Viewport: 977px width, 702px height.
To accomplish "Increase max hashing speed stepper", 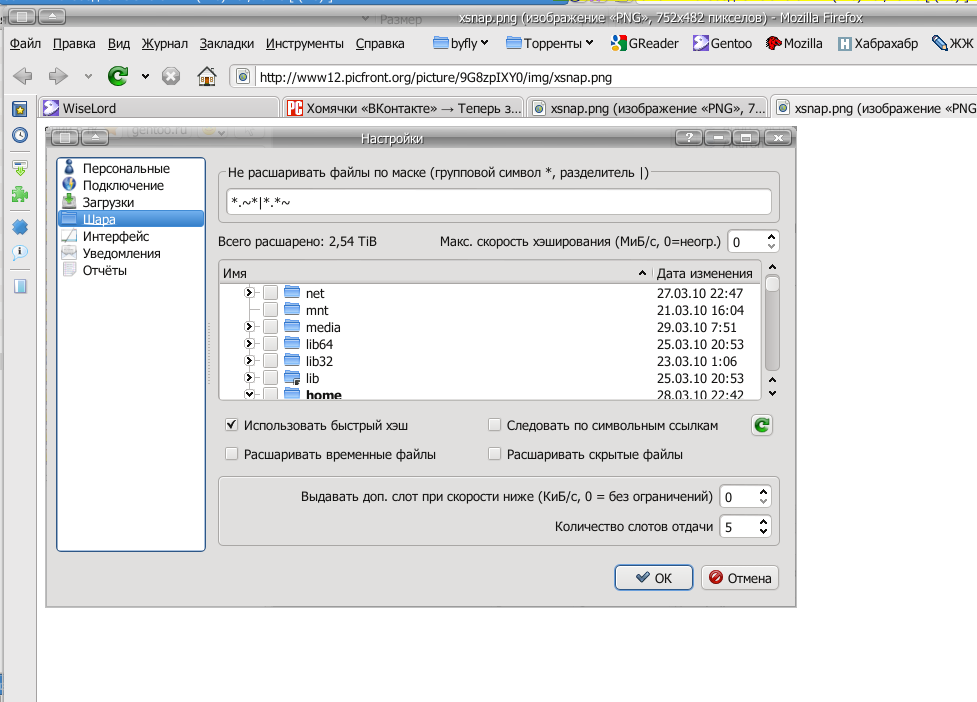I will point(771,237).
